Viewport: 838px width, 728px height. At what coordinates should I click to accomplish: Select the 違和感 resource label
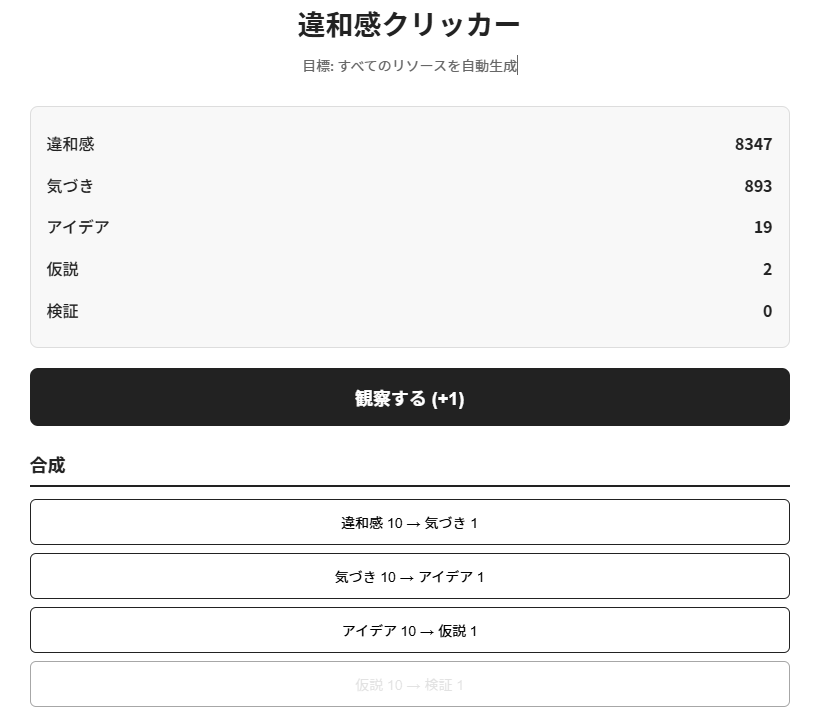point(71,144)
